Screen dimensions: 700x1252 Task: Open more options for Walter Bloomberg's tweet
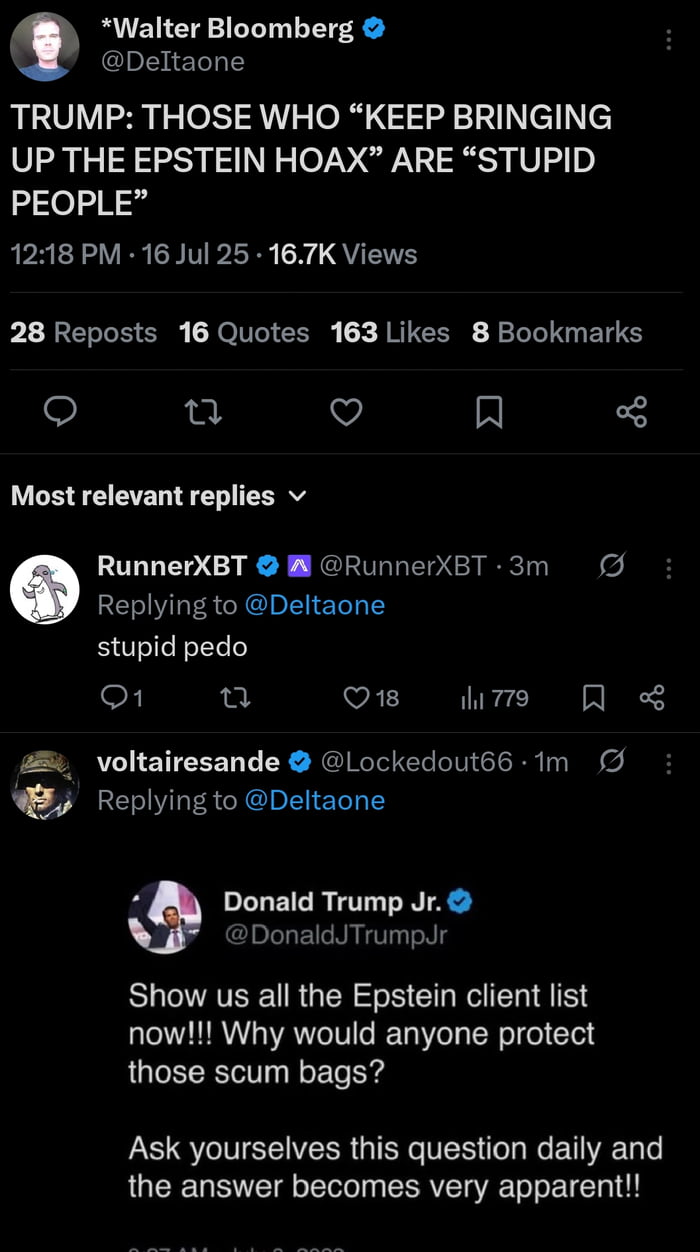click(668, 40)
